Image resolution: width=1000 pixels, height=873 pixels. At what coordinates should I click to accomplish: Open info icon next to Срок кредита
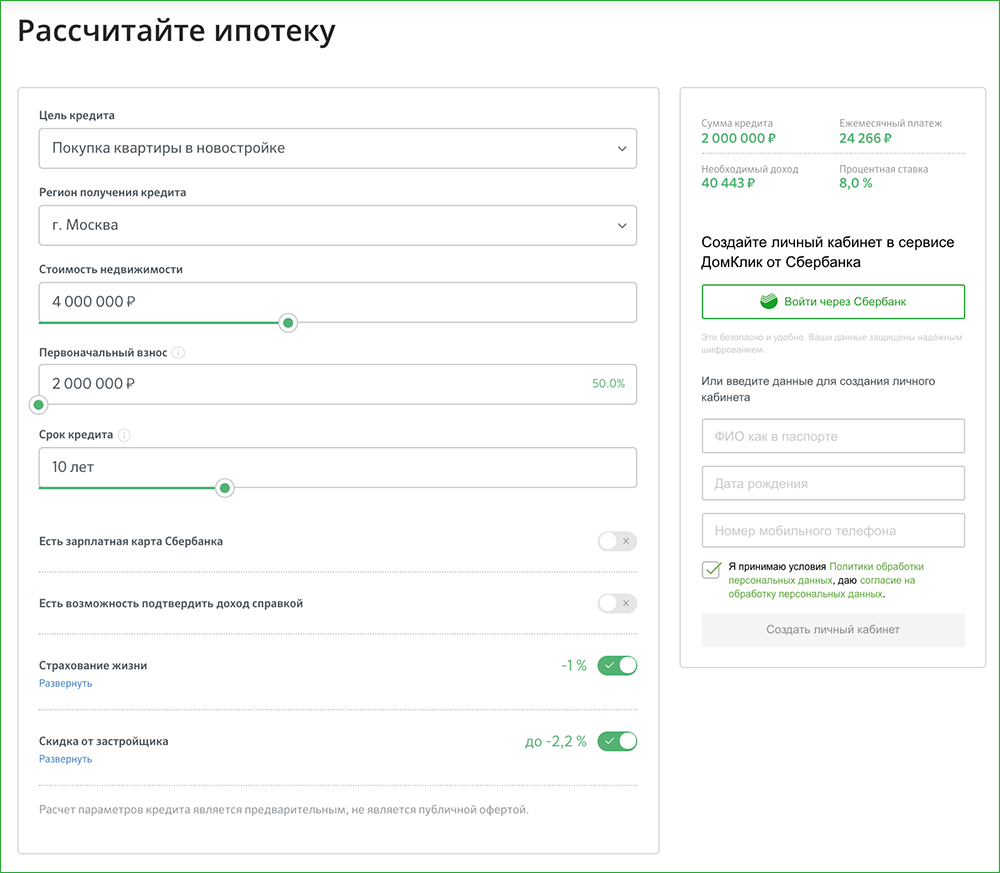point(124,435)
